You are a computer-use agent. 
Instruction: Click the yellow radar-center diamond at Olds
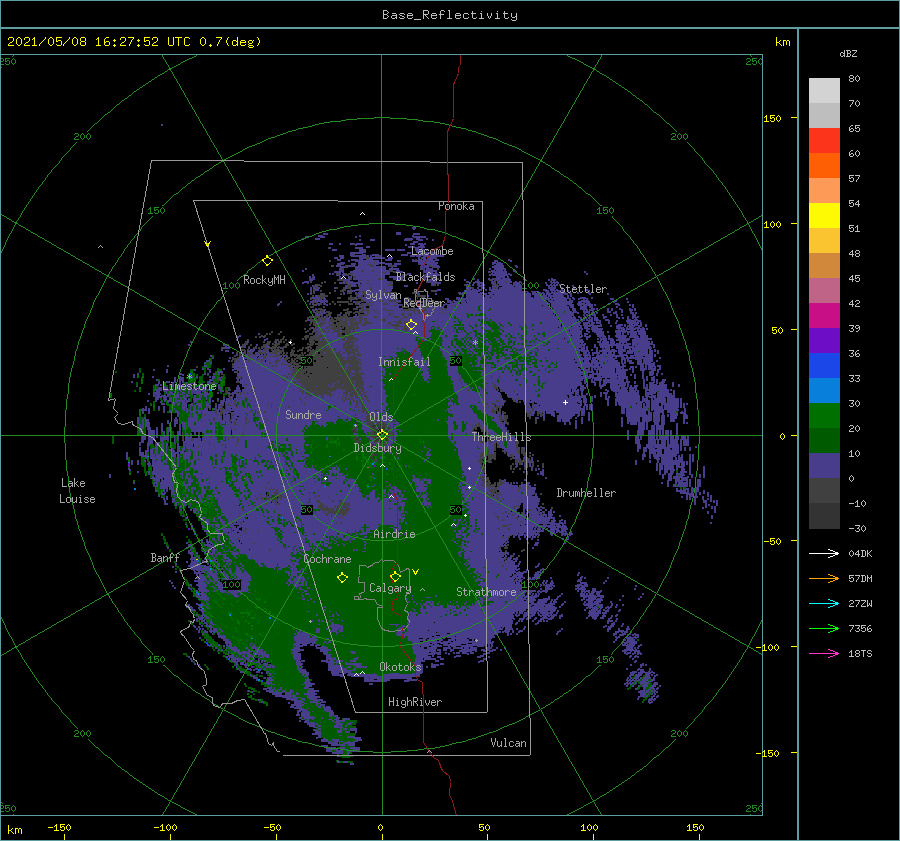click(x=382, y=435)
